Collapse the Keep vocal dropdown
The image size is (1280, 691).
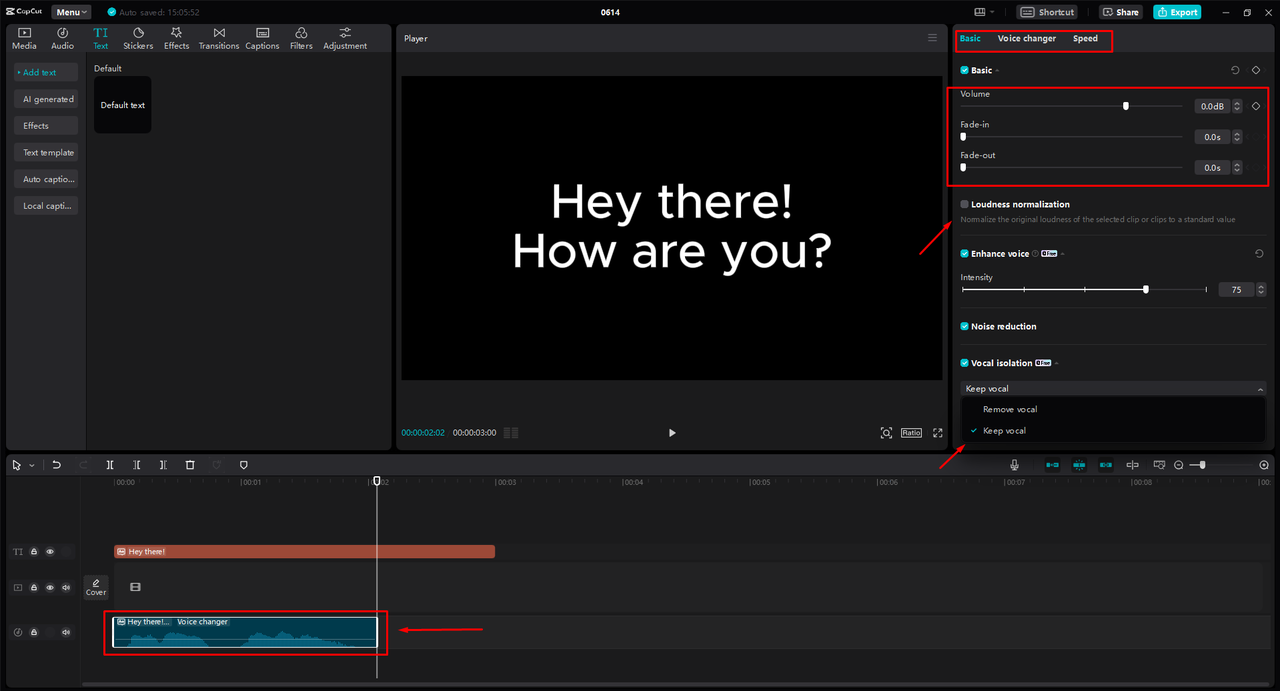tap(1259, 389)
